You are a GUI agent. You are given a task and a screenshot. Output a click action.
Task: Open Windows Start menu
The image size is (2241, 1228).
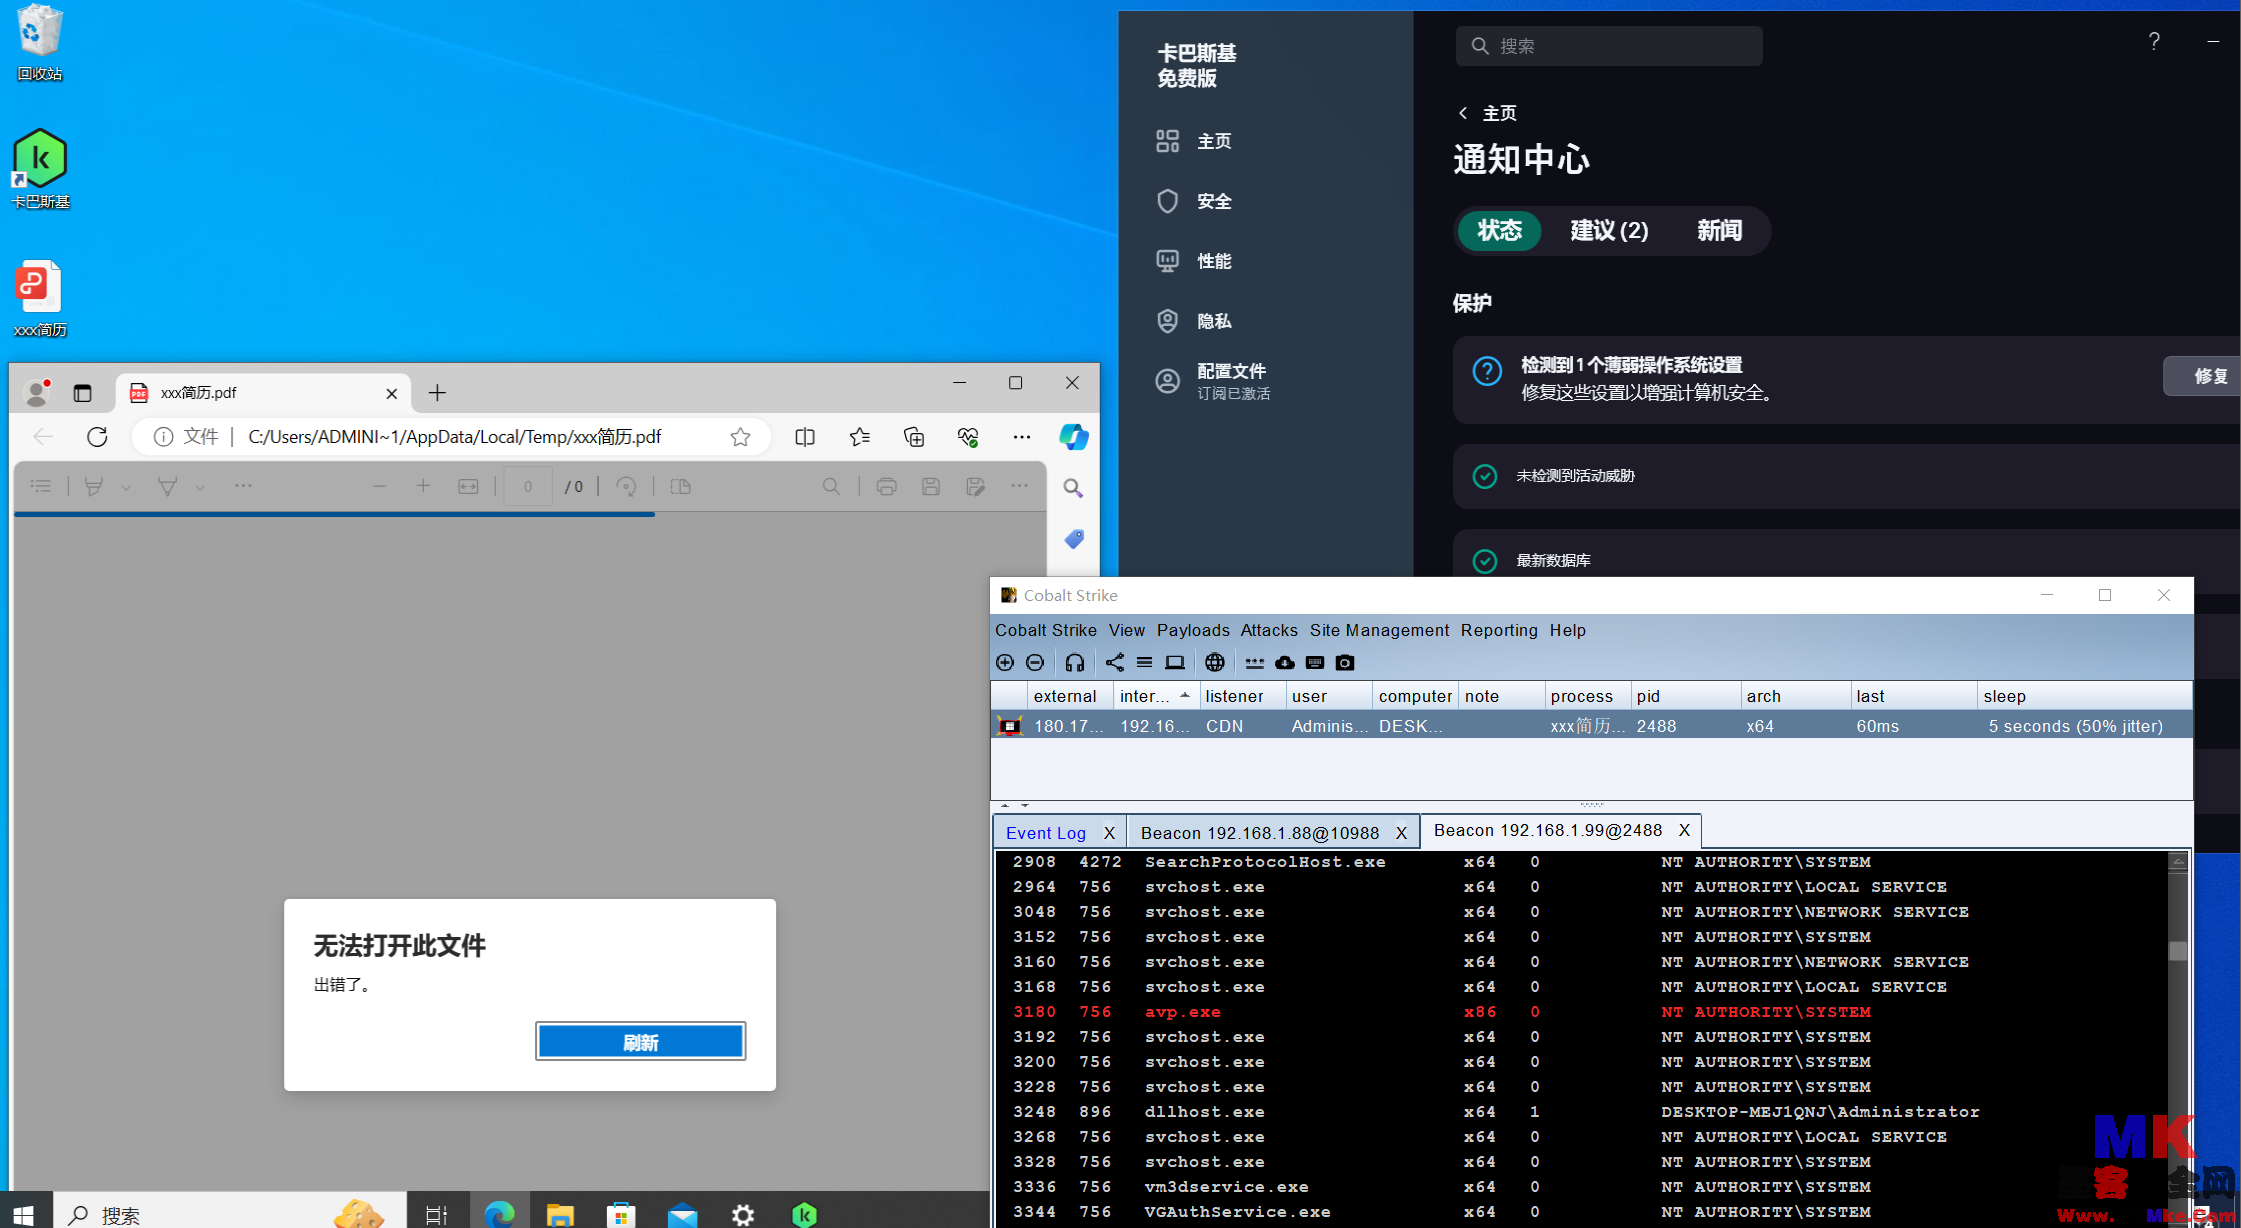coord(24,1214)
